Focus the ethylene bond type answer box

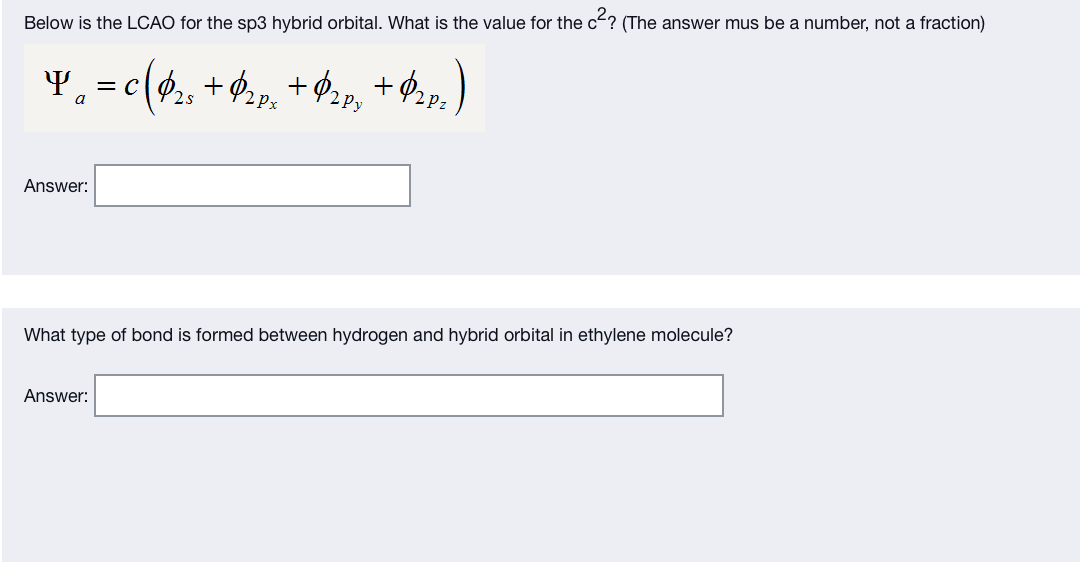coord(408,395)
